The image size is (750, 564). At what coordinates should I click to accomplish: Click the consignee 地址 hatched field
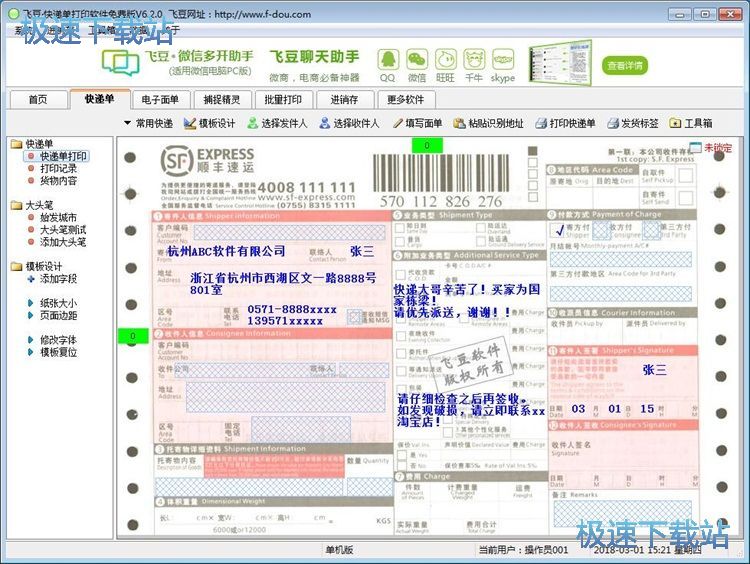(x=285, y=398)
